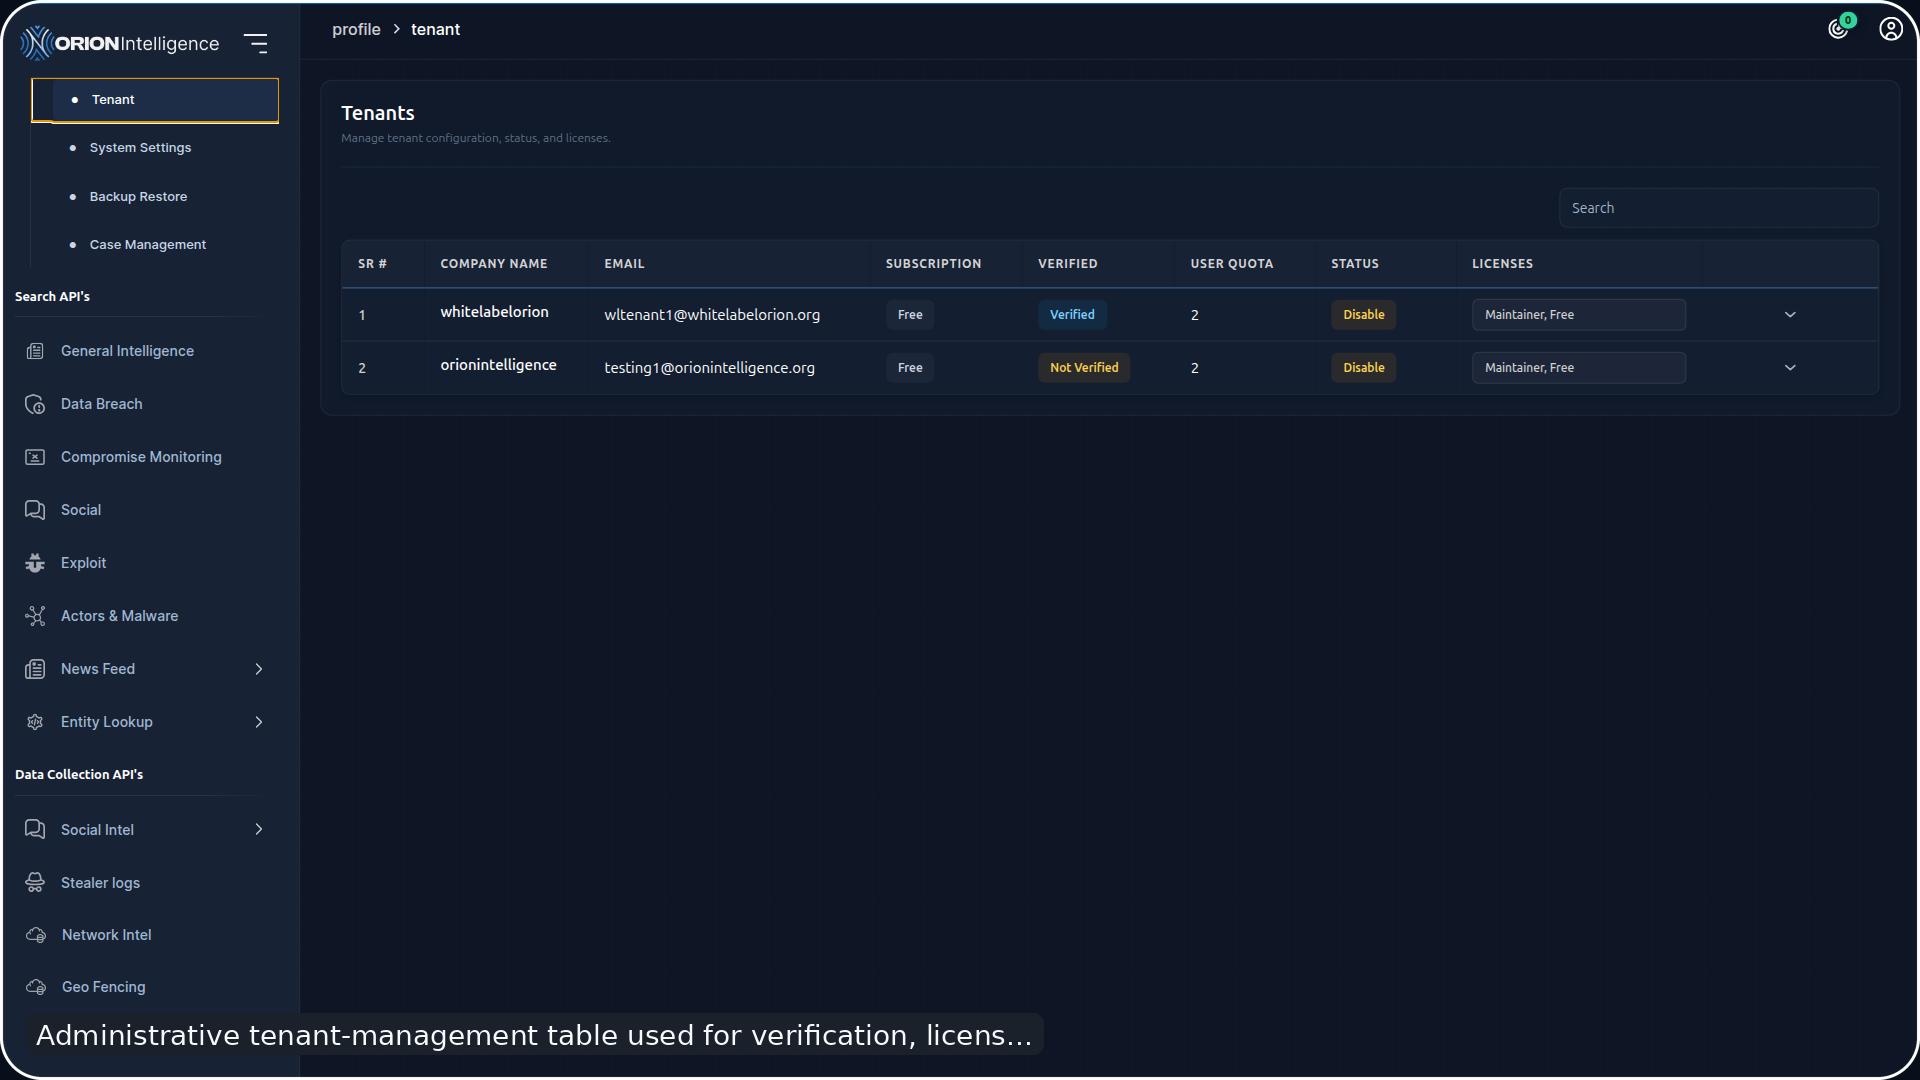This screenshot has width=1920, height=1080.
Task: Click the Stealer logs icon
Action: pyautogui.click(x=35, y=882)
